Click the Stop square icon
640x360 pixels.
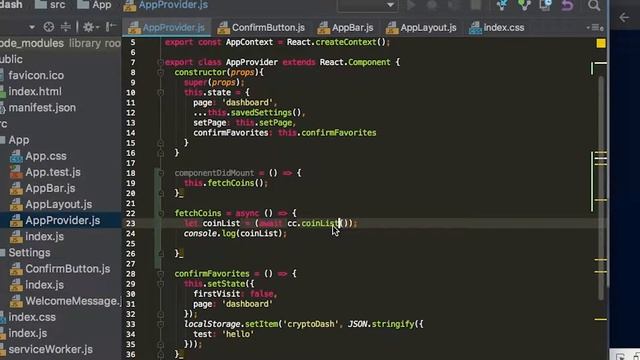pyautogui.click(x=476, y=5)
